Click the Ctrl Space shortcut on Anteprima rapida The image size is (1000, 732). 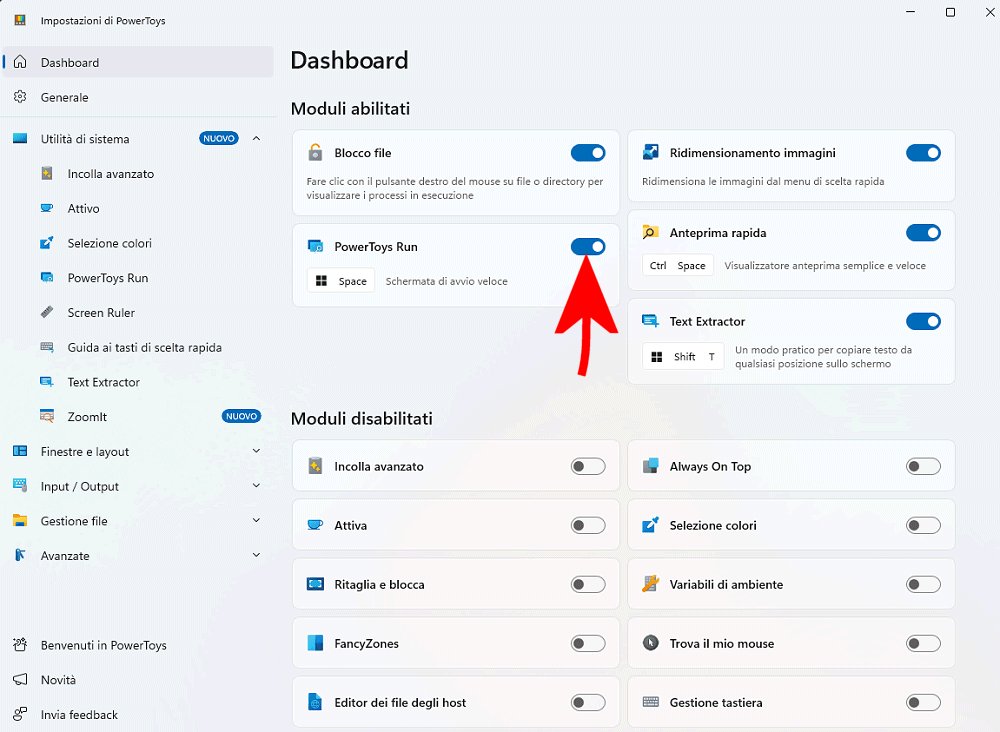click(678, 265)
